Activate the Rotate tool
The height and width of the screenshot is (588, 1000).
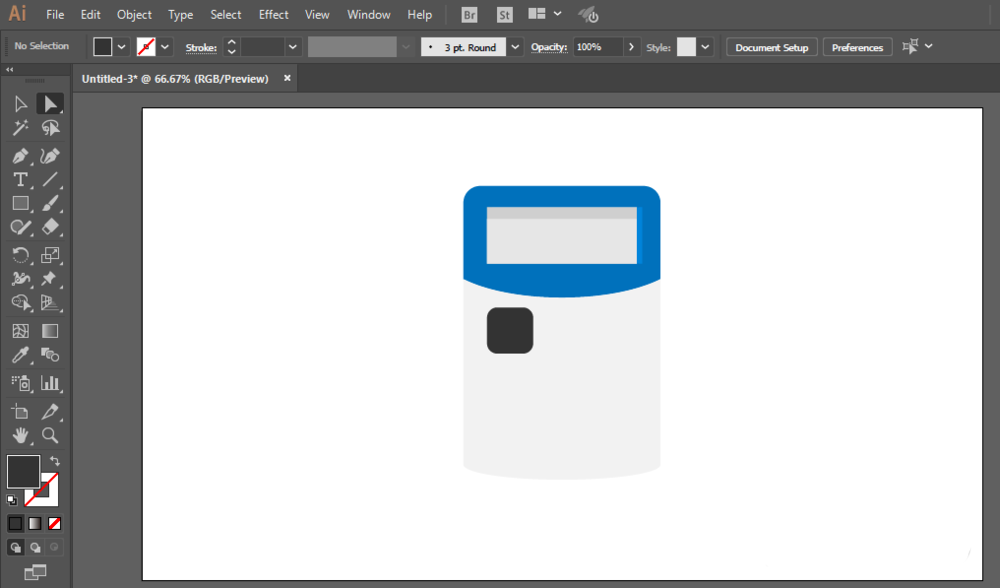pyautogui.click(x=20, y=255)
